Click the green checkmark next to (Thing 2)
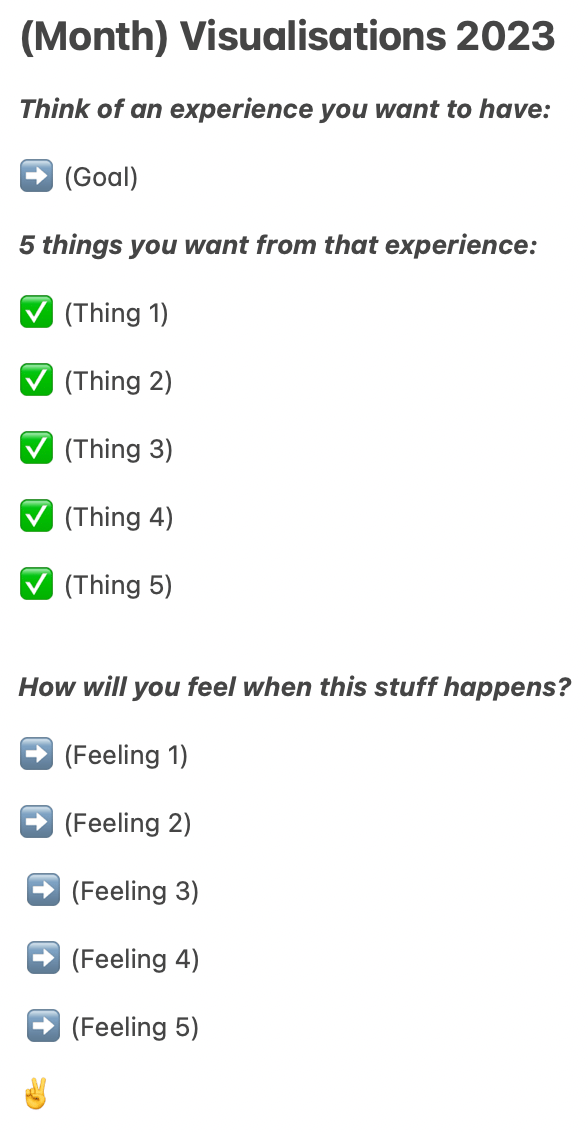588x1132 pixels. 36,380
